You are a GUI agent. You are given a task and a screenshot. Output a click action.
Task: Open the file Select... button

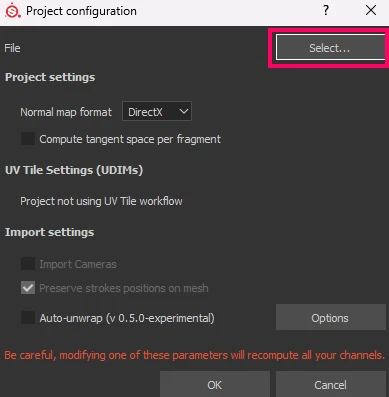[330, 48]
